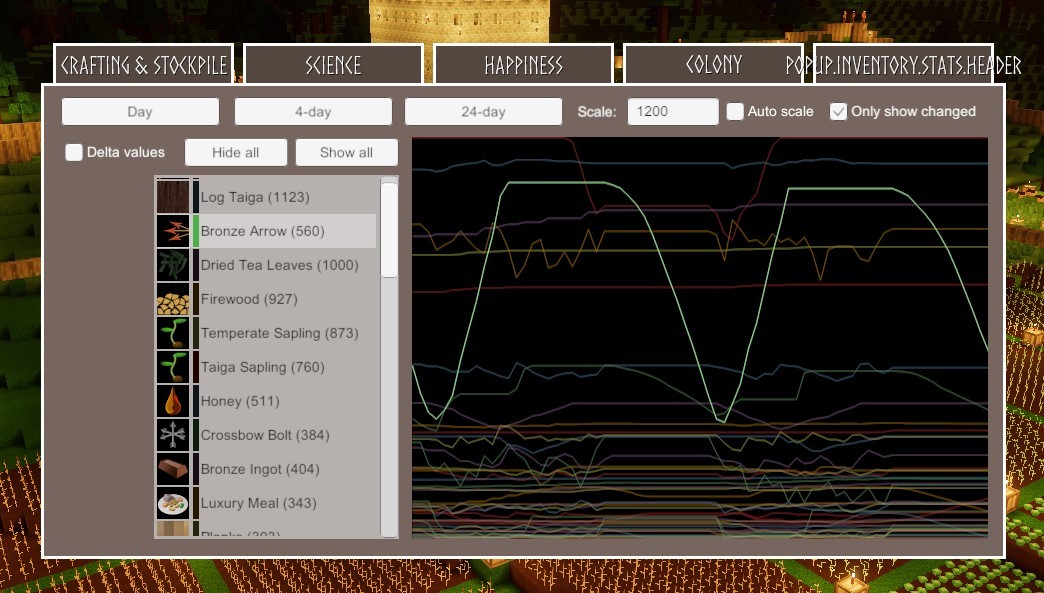Click the "Taiga Sapling (760)" label
This screenshot has height=593, width=1044.
click(262, 367)
